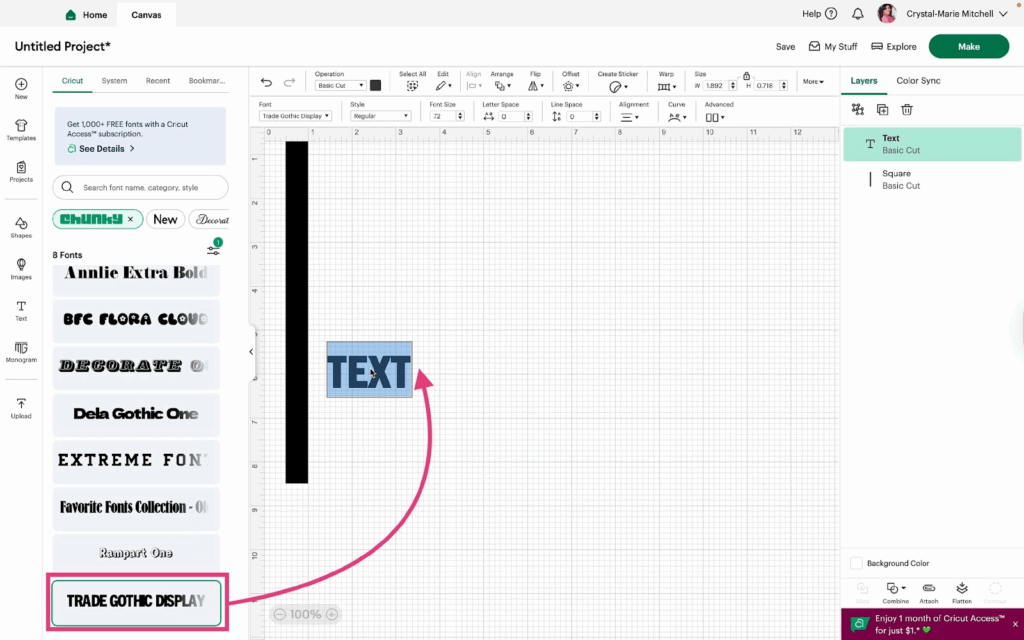Open the operation color swatch
The image size is (1024, 640).
click(376, 86)
